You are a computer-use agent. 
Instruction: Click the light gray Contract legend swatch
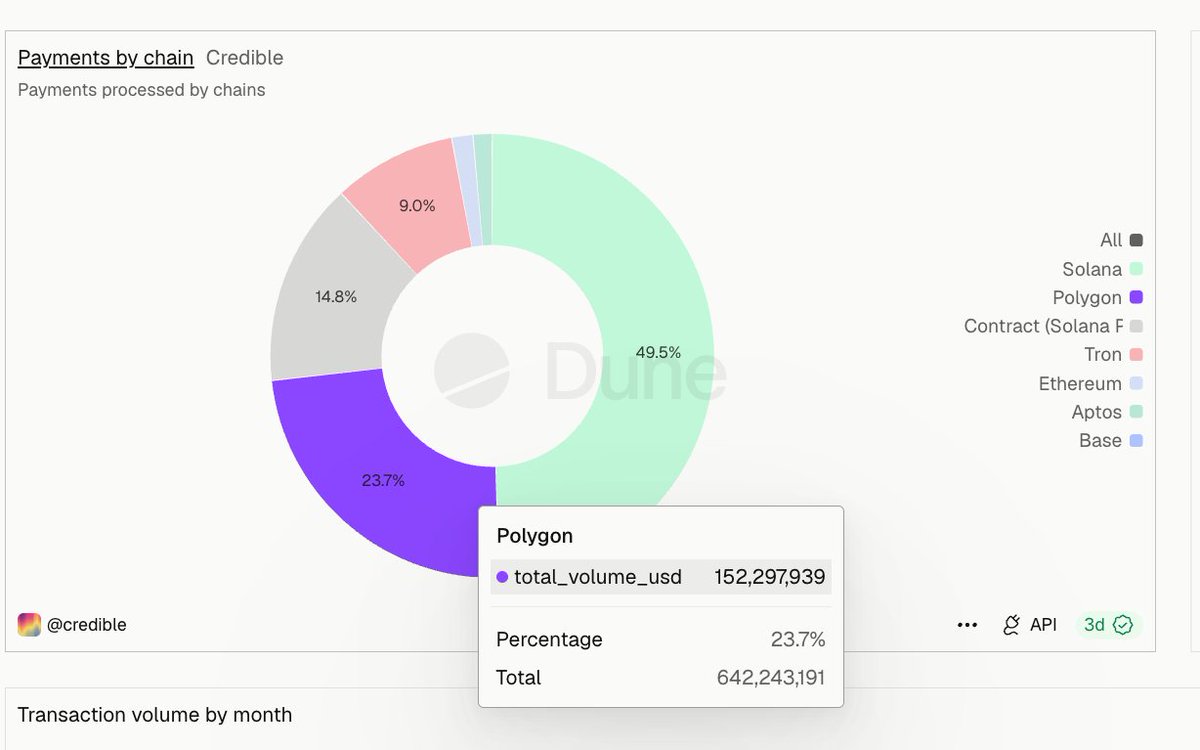pyautogui.click(x=1136, y=326)
